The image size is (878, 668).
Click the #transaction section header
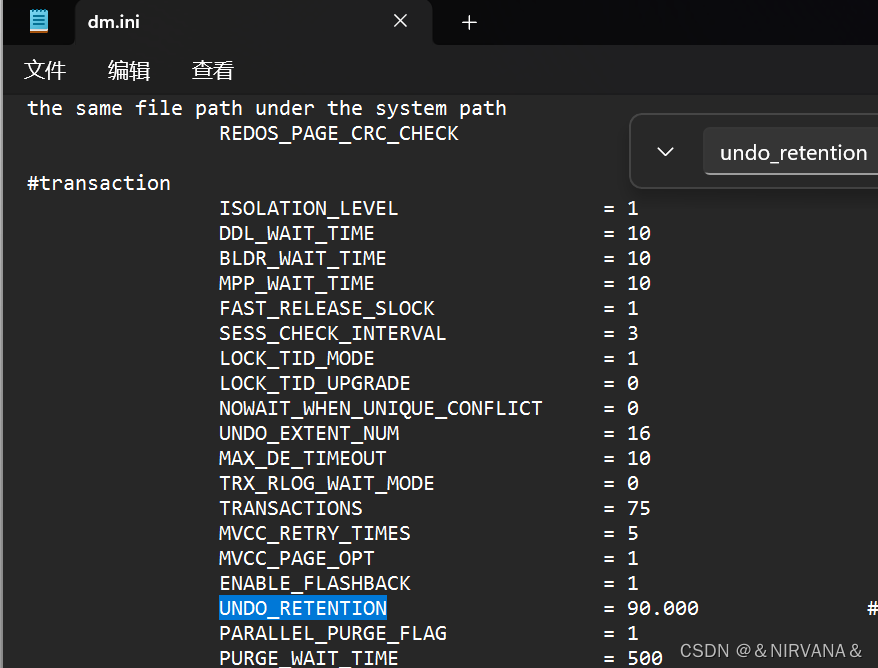[99, 184]
